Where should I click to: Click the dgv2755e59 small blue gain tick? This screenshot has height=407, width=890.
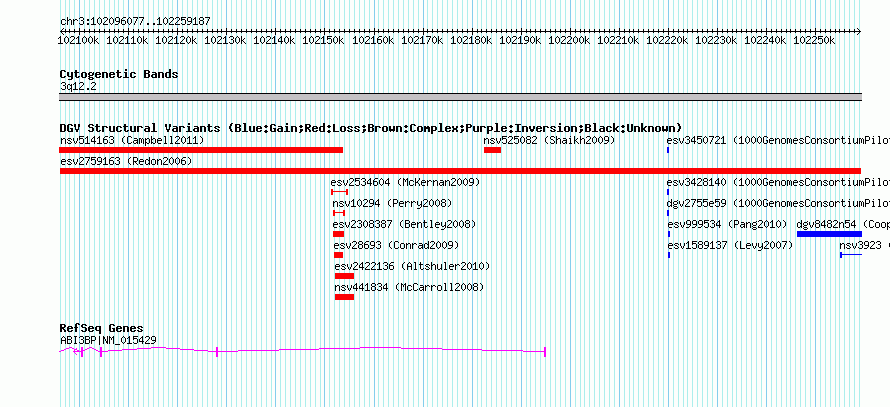point(668,213)
